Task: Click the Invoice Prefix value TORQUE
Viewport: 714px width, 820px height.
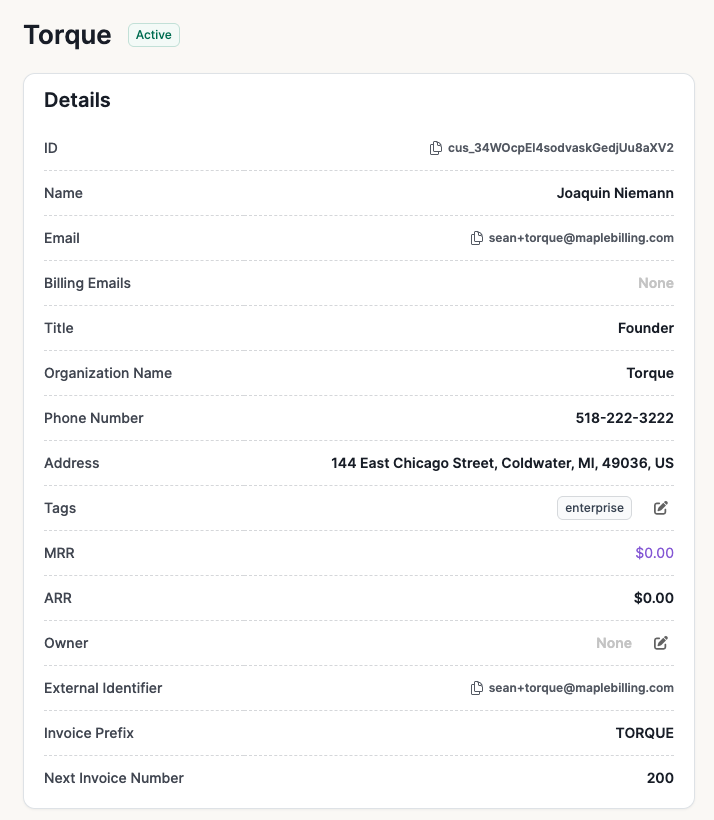Action: click(x=645, y=733)
